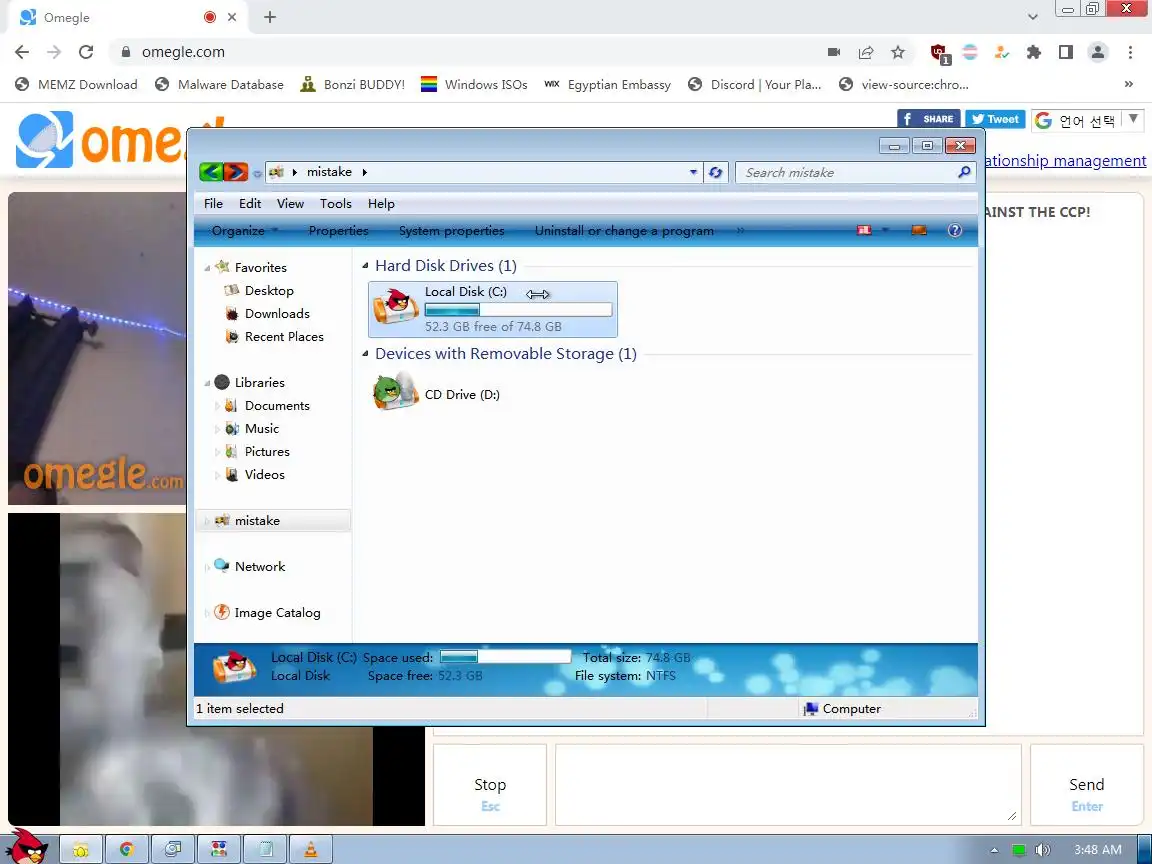The width and height of the screenshot is (1152, 864).
Task: Click the striped flag extension icon in Chrome
Action: 970,52
